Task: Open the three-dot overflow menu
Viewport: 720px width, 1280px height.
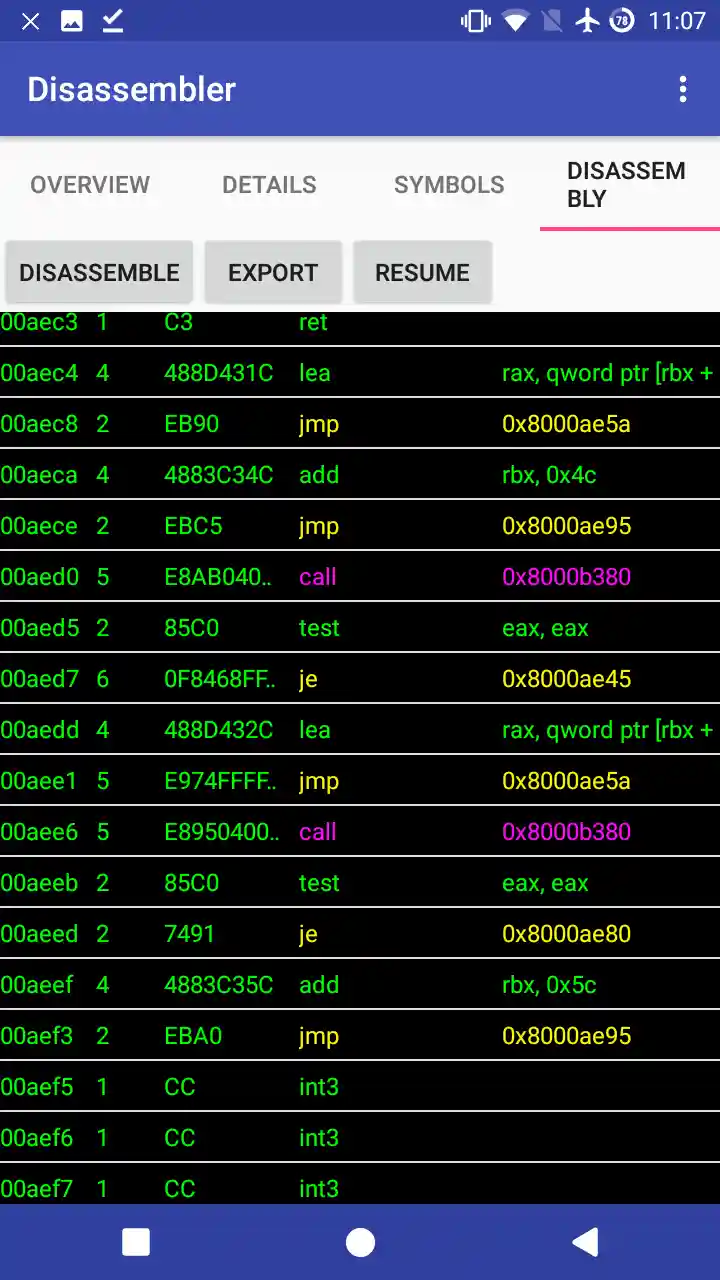Action: coord(683,89)
